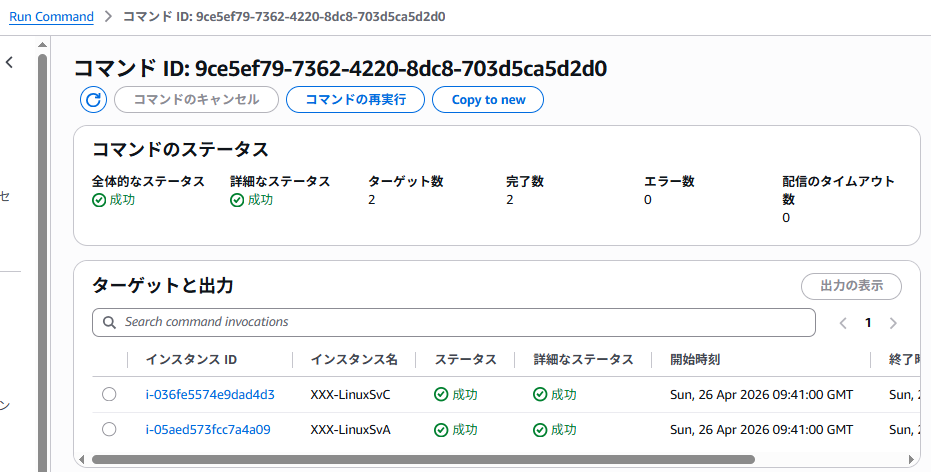Click status success icon for XXX-LinuxSvA row
931x472 pixels.
(441, 430)
